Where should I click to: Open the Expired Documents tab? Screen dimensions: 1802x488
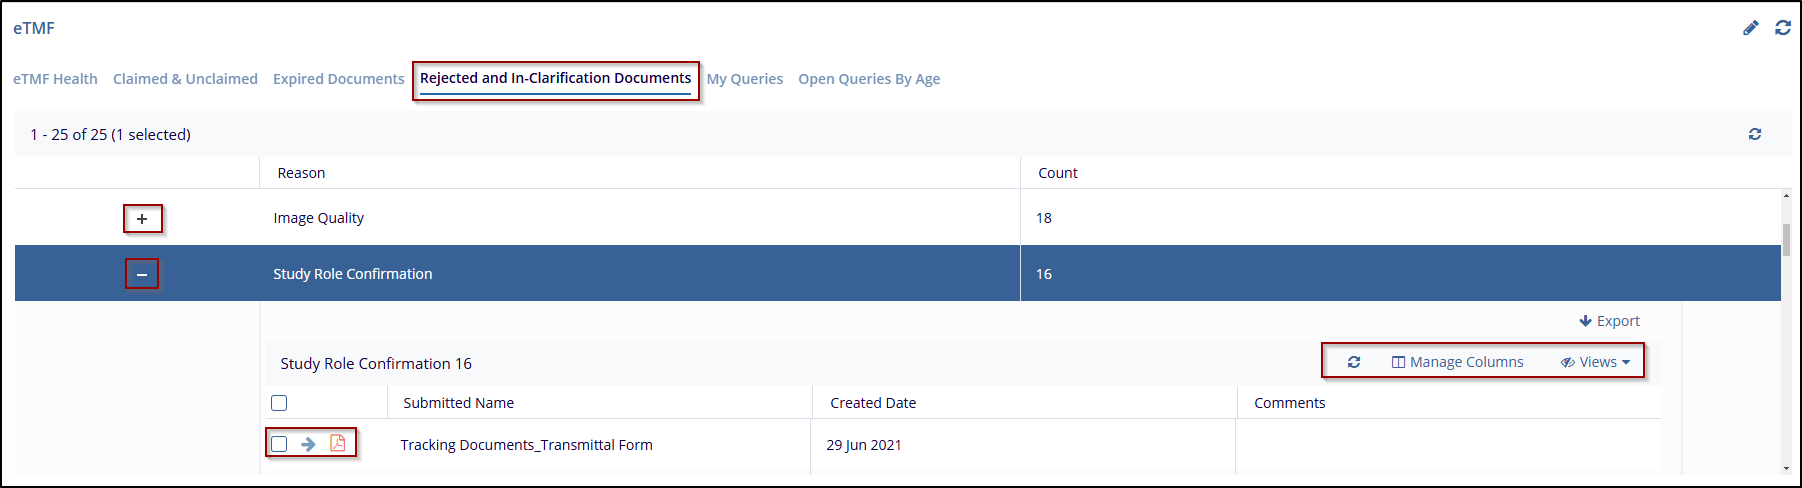338,79
